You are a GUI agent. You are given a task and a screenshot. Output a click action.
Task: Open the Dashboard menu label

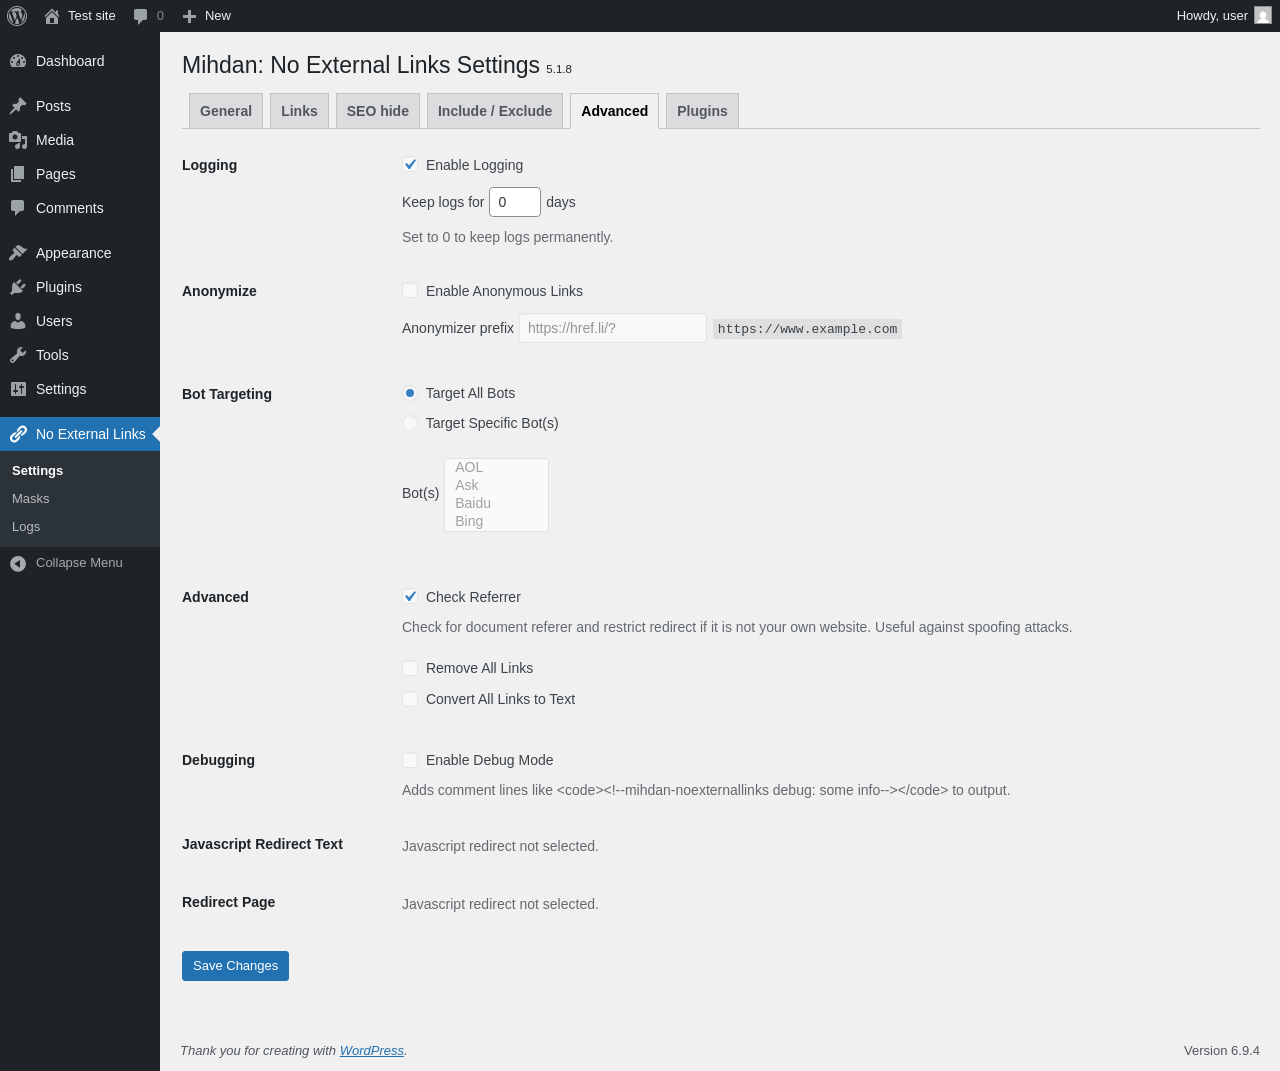point(70,61)
